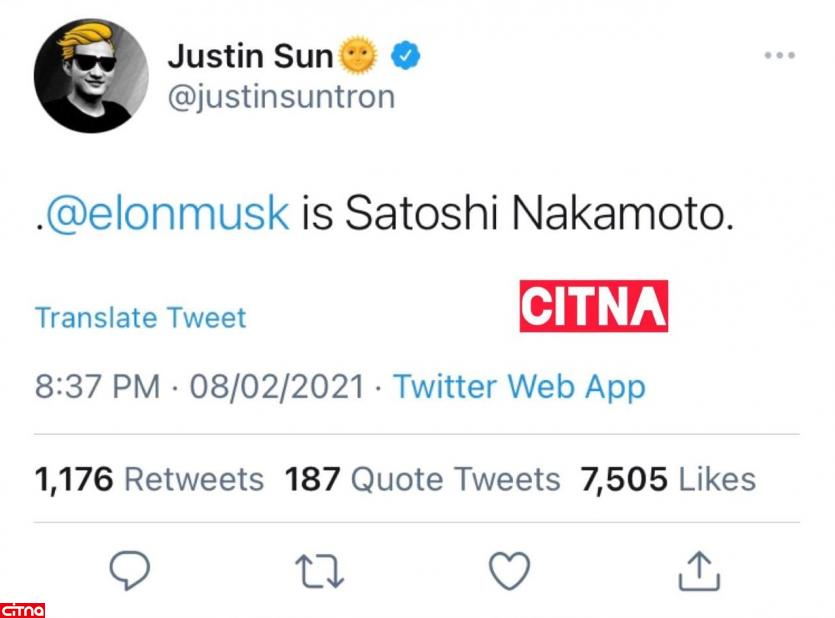
Task: View the 187 Quote Tweets list
Action: [422, 480]
